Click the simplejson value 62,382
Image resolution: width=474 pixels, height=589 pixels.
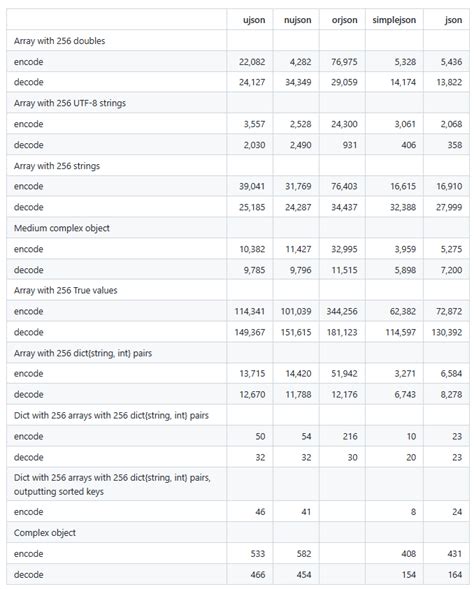click(403, 311)
